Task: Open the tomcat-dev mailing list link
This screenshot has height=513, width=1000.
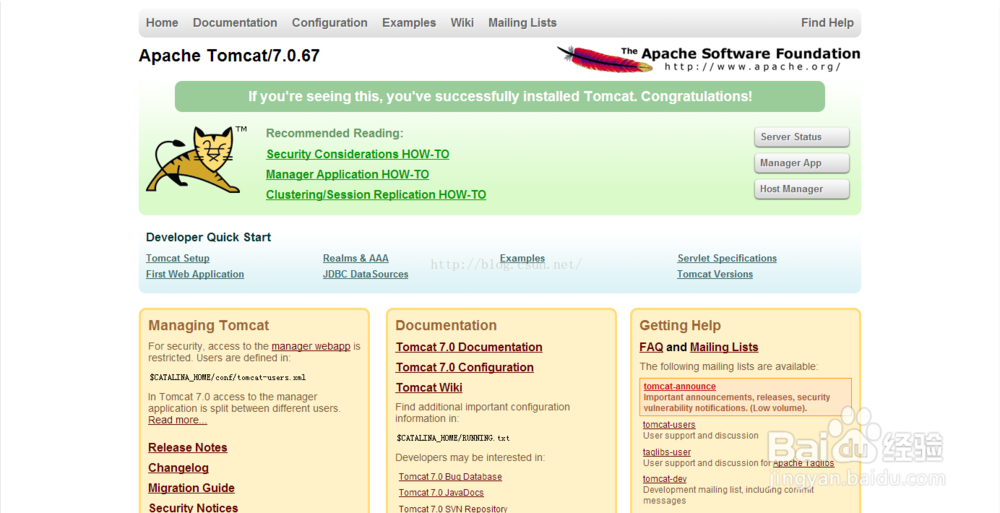Action: [x=665, y=479]
